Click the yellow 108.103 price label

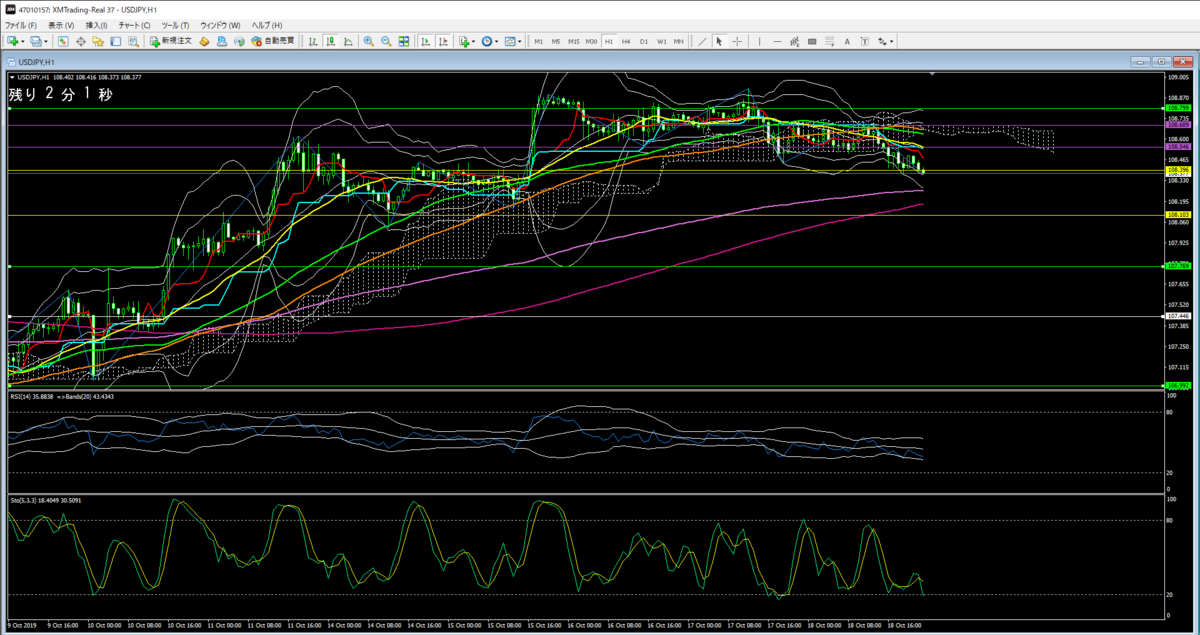coord(1178,215)
